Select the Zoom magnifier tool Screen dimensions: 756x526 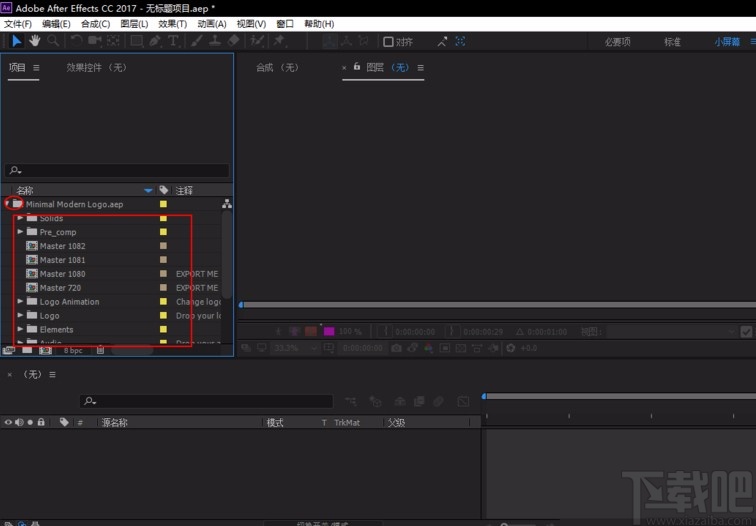(x=53, y=41)
